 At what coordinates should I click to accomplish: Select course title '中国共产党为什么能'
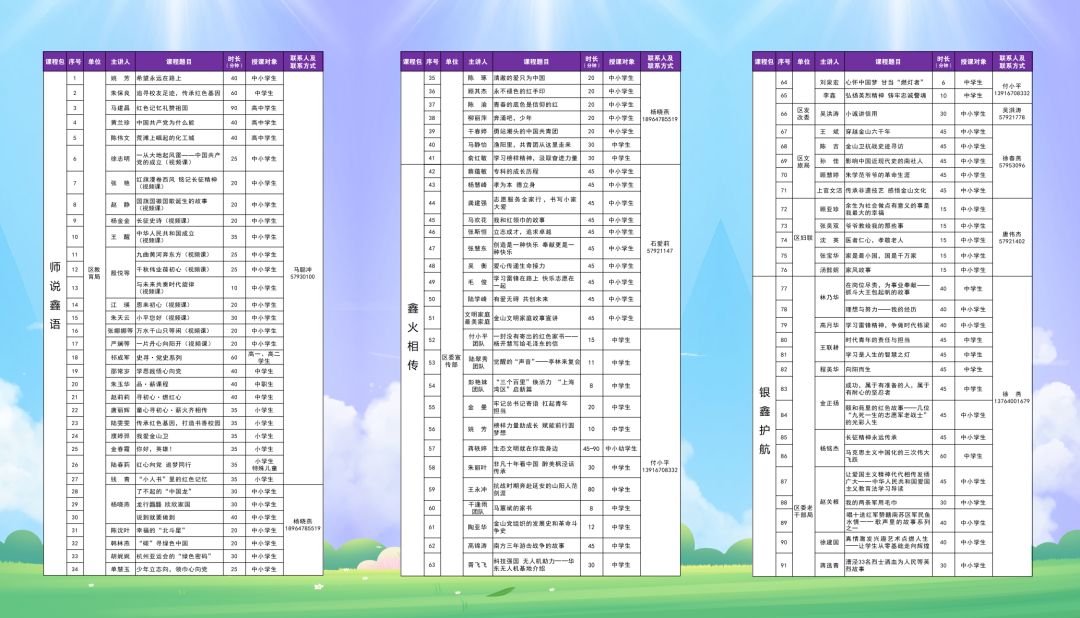pyautogui.click(x=164, y=123)
